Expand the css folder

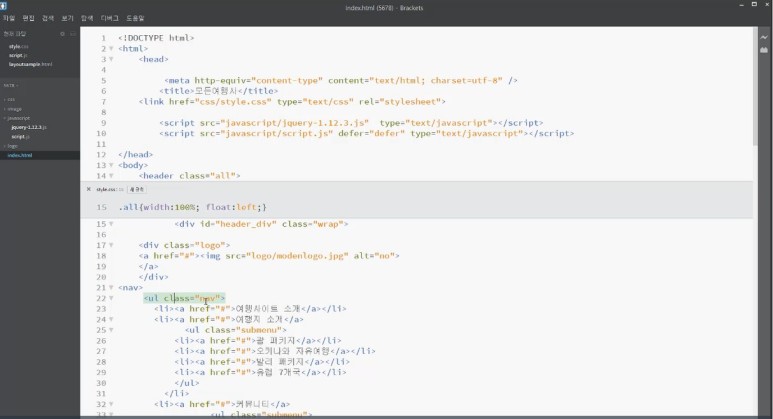point(10,100)
